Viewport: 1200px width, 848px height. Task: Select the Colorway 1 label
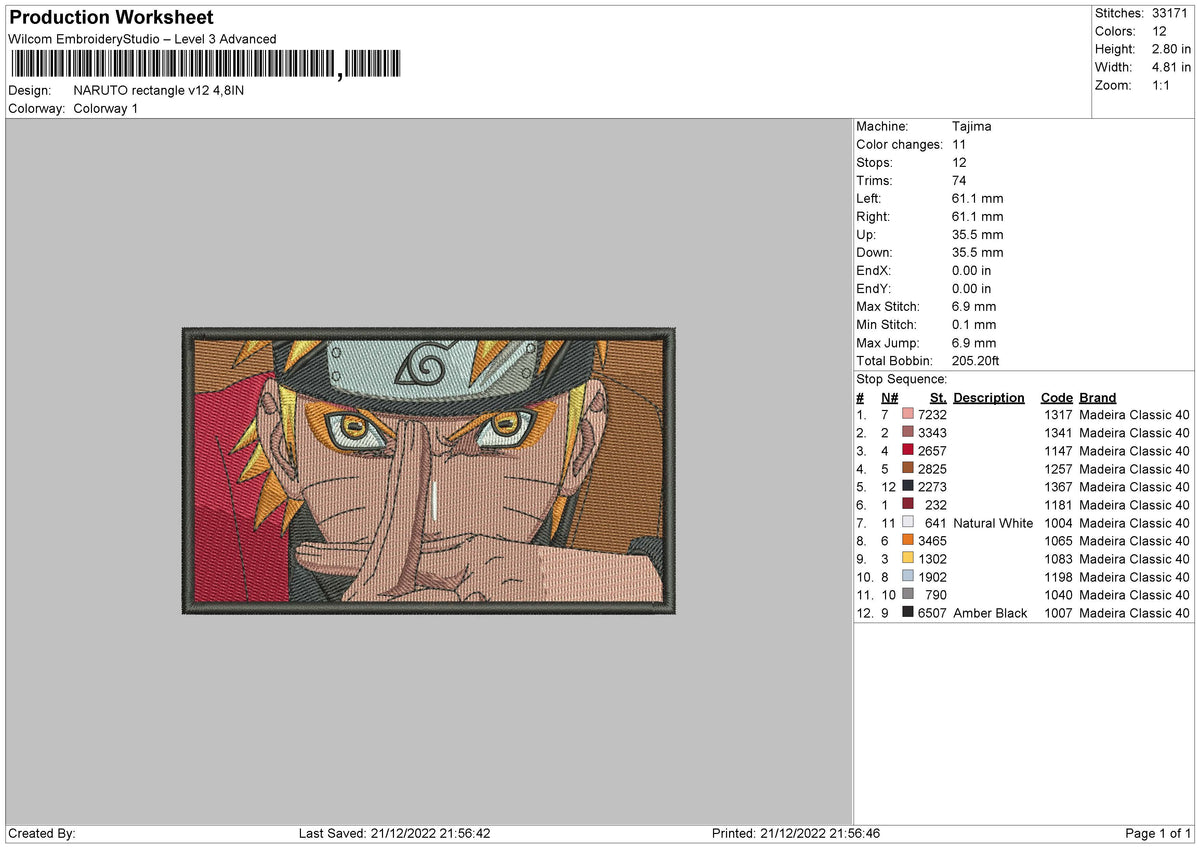point(105,108)
